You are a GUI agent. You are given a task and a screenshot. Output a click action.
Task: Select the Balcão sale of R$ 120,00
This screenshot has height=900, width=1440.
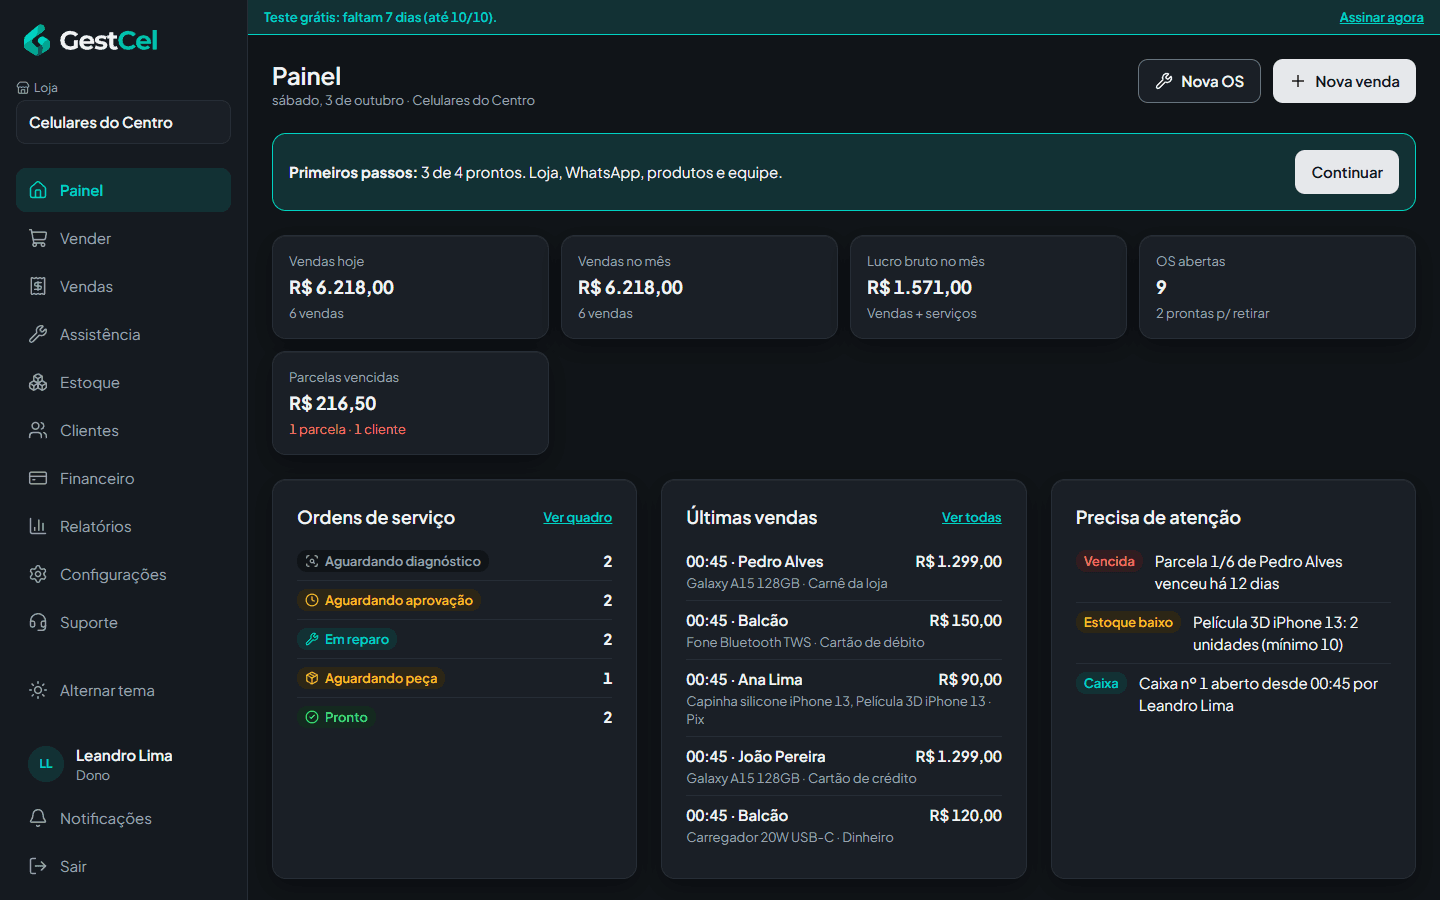pyautogui.click(x=844, y=825)
